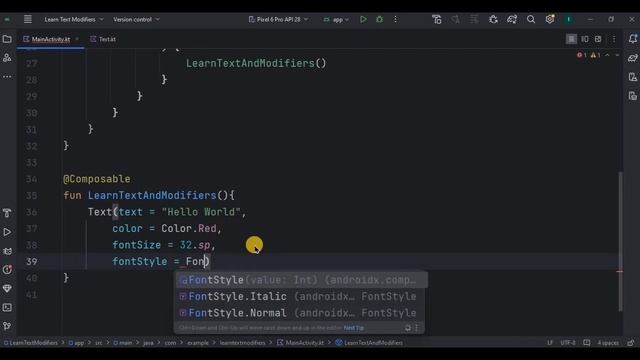The height and width of the screenshot is (360, 640).
Task: Switch to MainActivity.kt tab
Action: click(x=51, y=39)
